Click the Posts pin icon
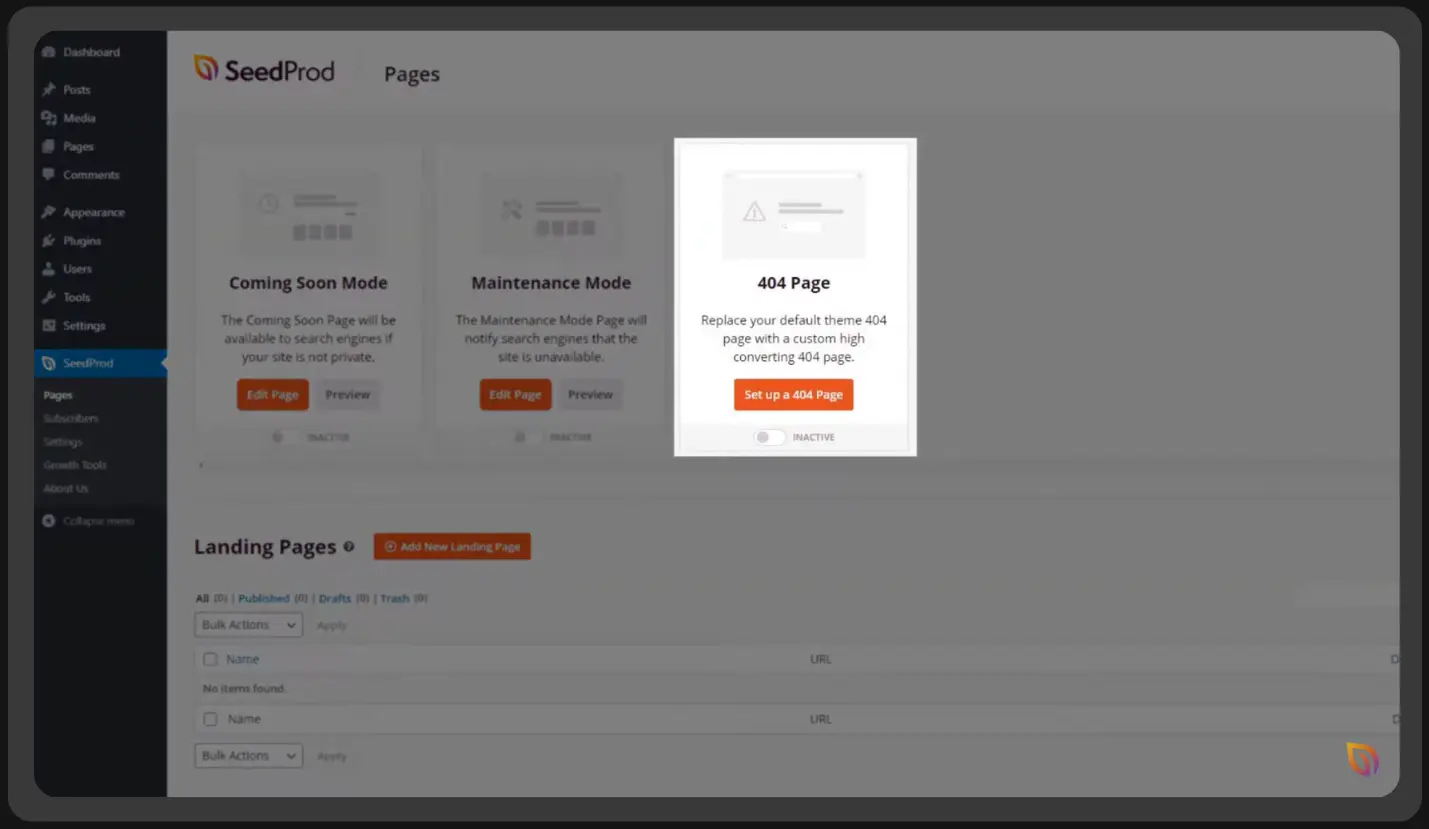 [48, 89]
